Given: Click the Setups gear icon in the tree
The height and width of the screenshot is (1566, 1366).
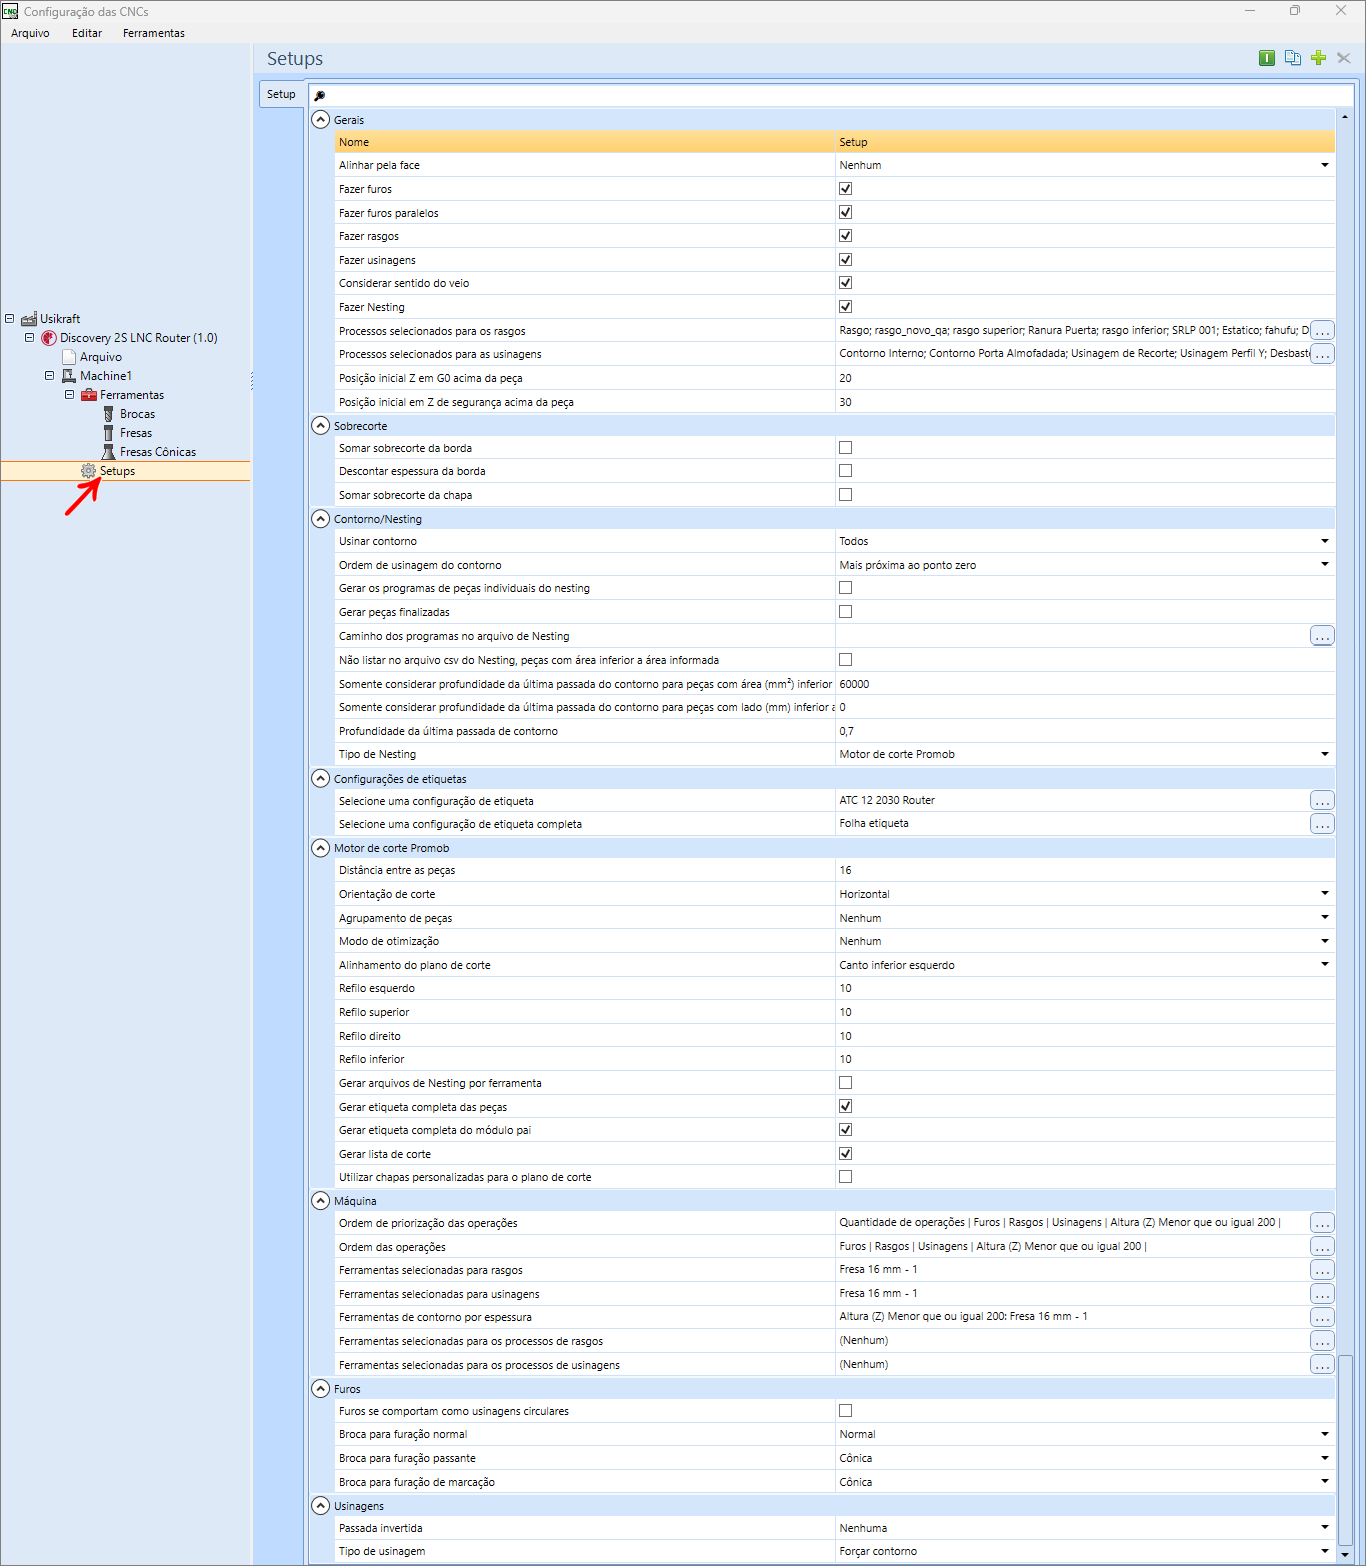Looking at the screenshot, I should [x=89, y=471].
